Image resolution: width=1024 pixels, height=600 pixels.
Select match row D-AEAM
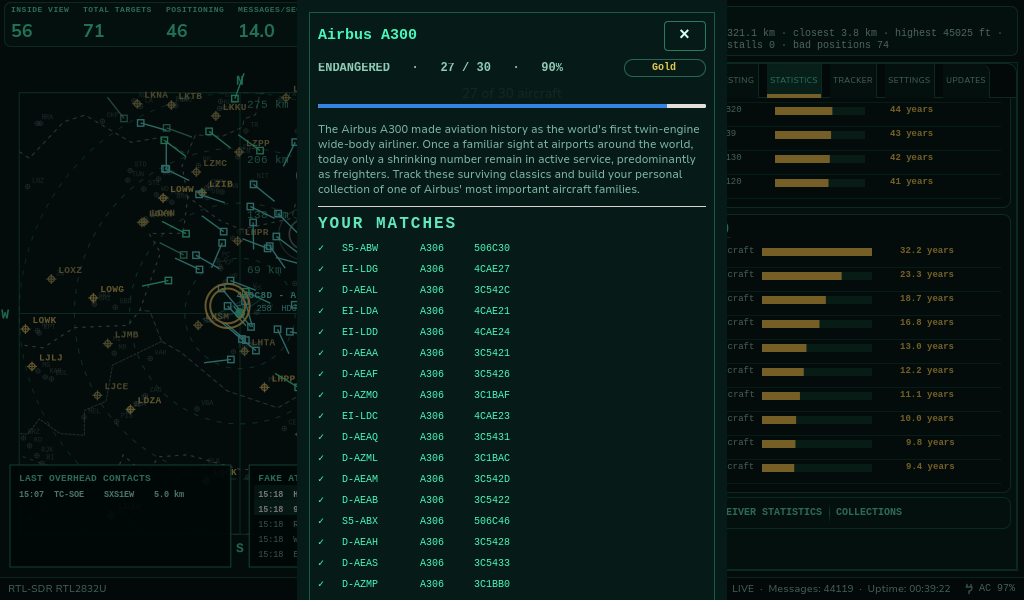tap(511, 479)
